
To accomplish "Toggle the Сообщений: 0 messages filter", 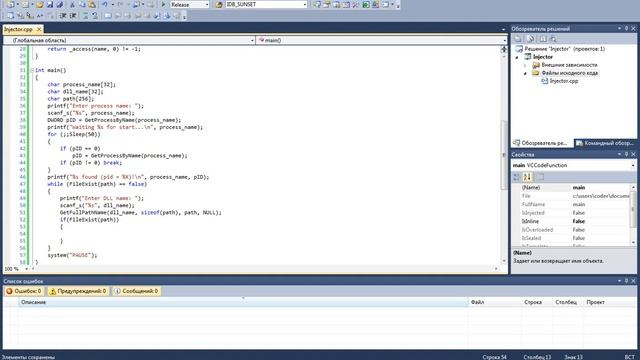I will [136, 291].
